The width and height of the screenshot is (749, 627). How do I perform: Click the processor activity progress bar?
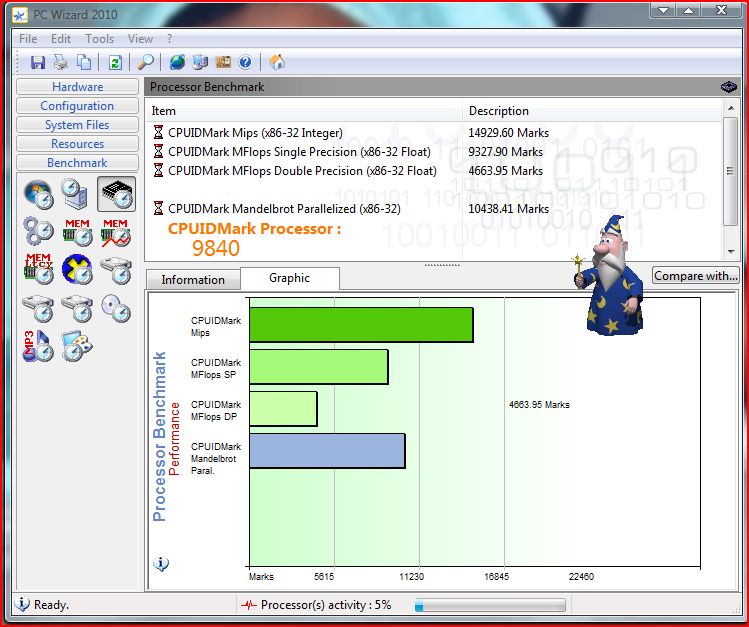tap(490, 605)
